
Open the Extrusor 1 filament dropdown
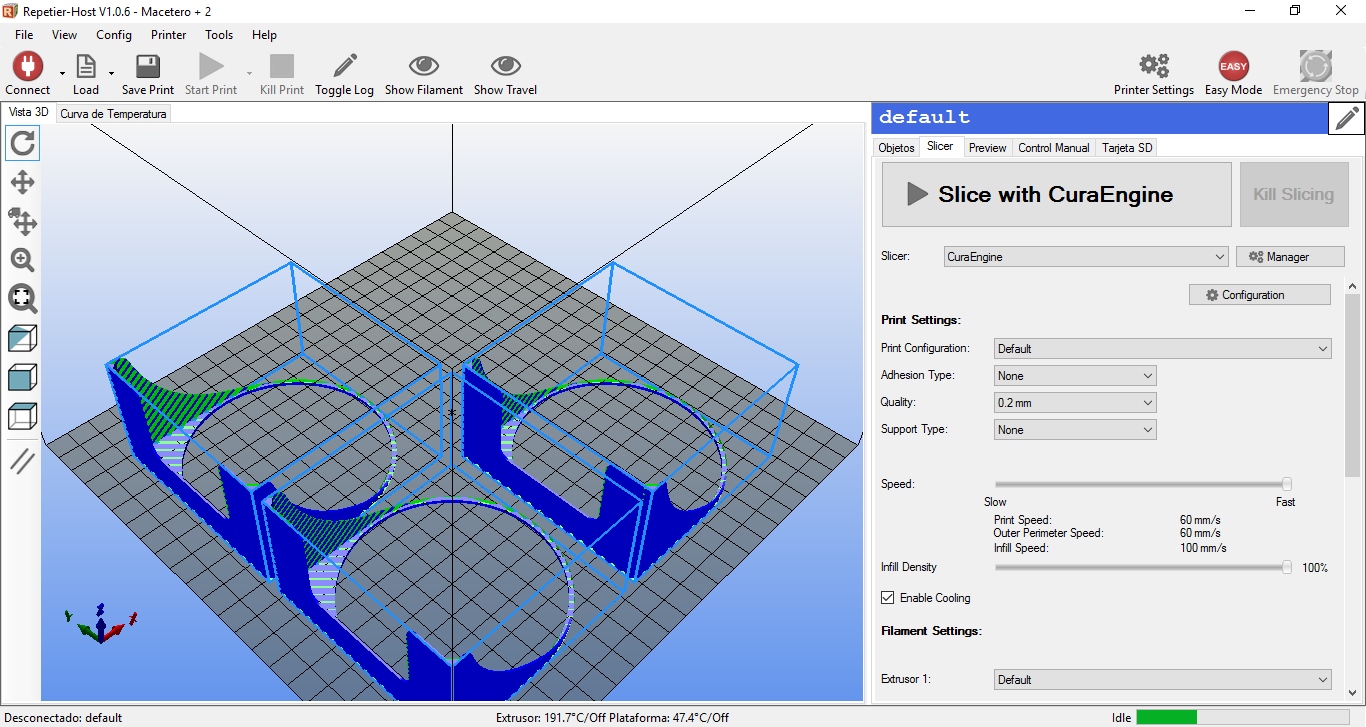coord(1162,680)
